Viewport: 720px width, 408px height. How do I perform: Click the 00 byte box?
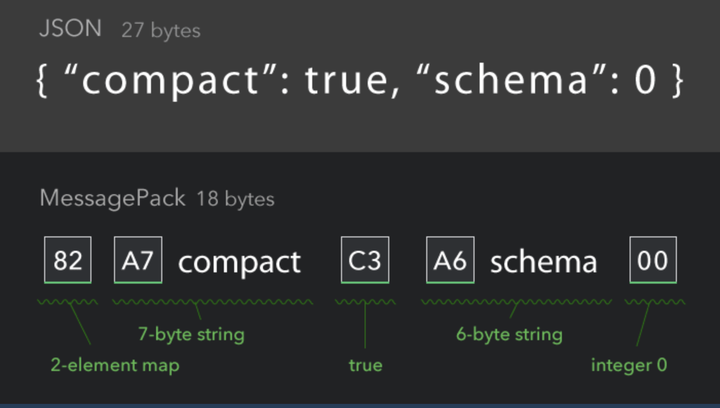pyautogui.click(x=652, y=262)
